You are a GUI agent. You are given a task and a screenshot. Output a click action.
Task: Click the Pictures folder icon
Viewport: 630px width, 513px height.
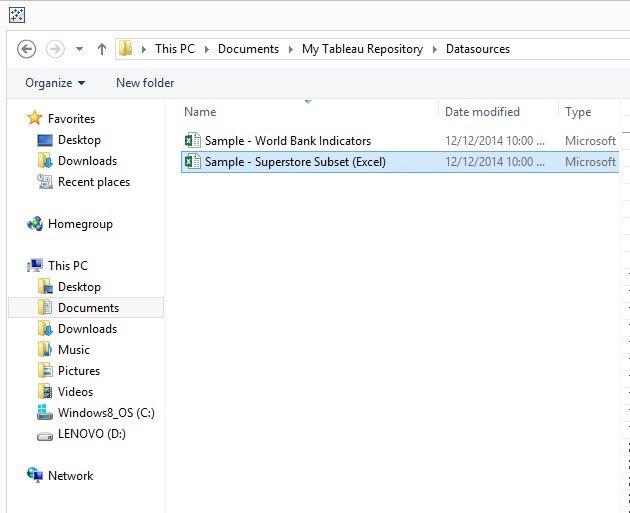click(x=45, y=370)
